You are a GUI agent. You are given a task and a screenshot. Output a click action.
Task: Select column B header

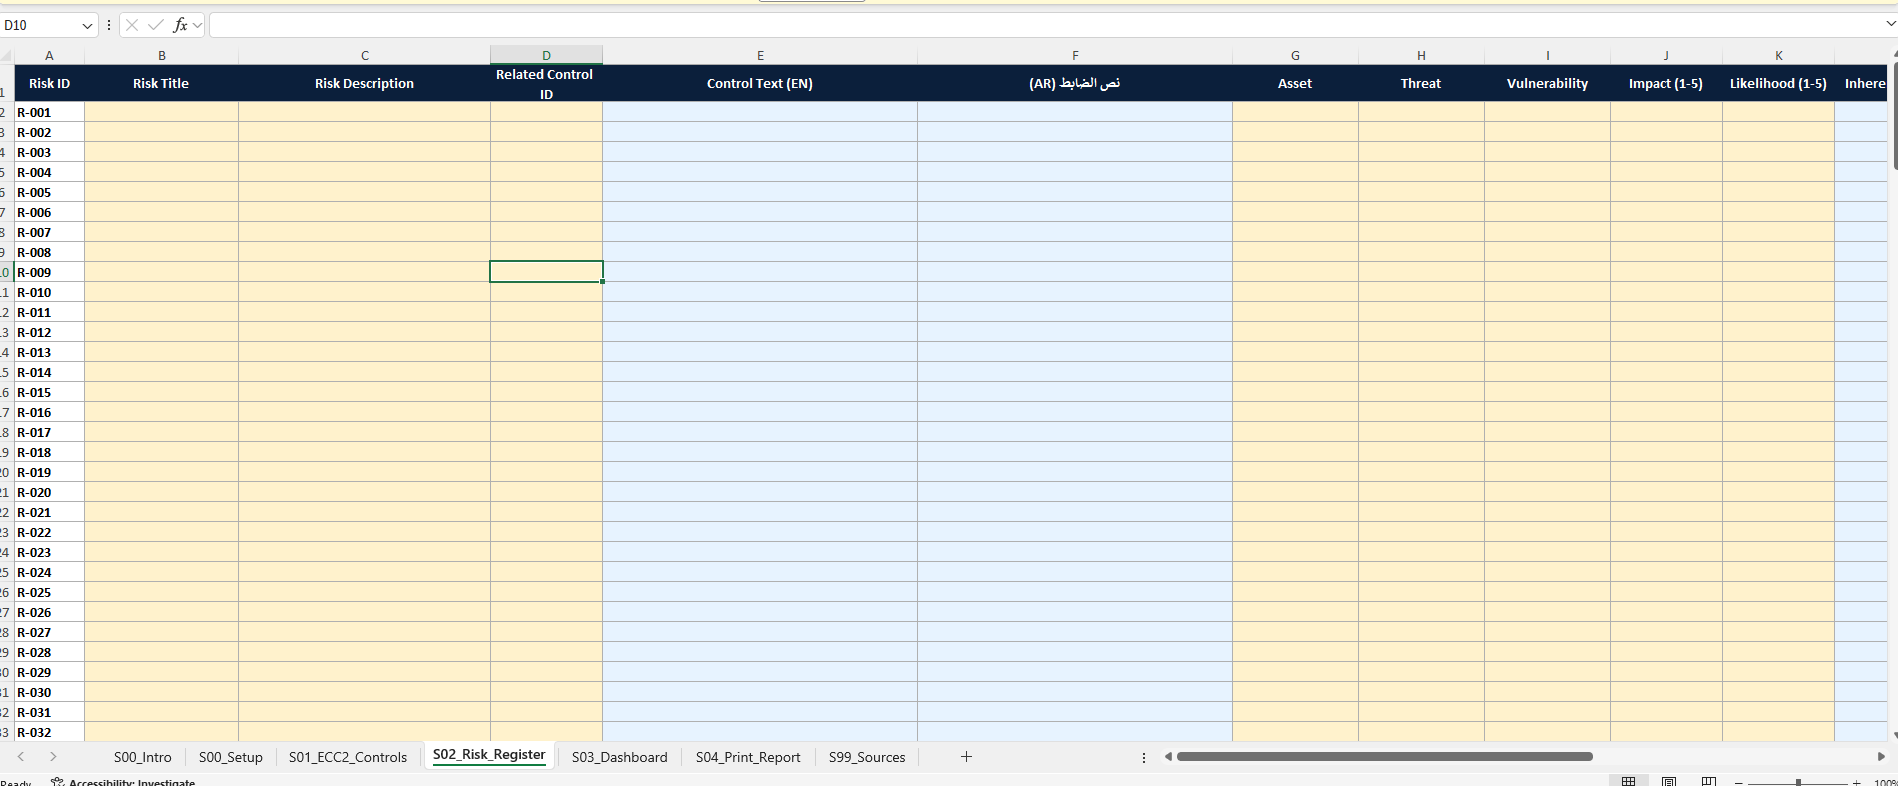(x=161, y=56)
